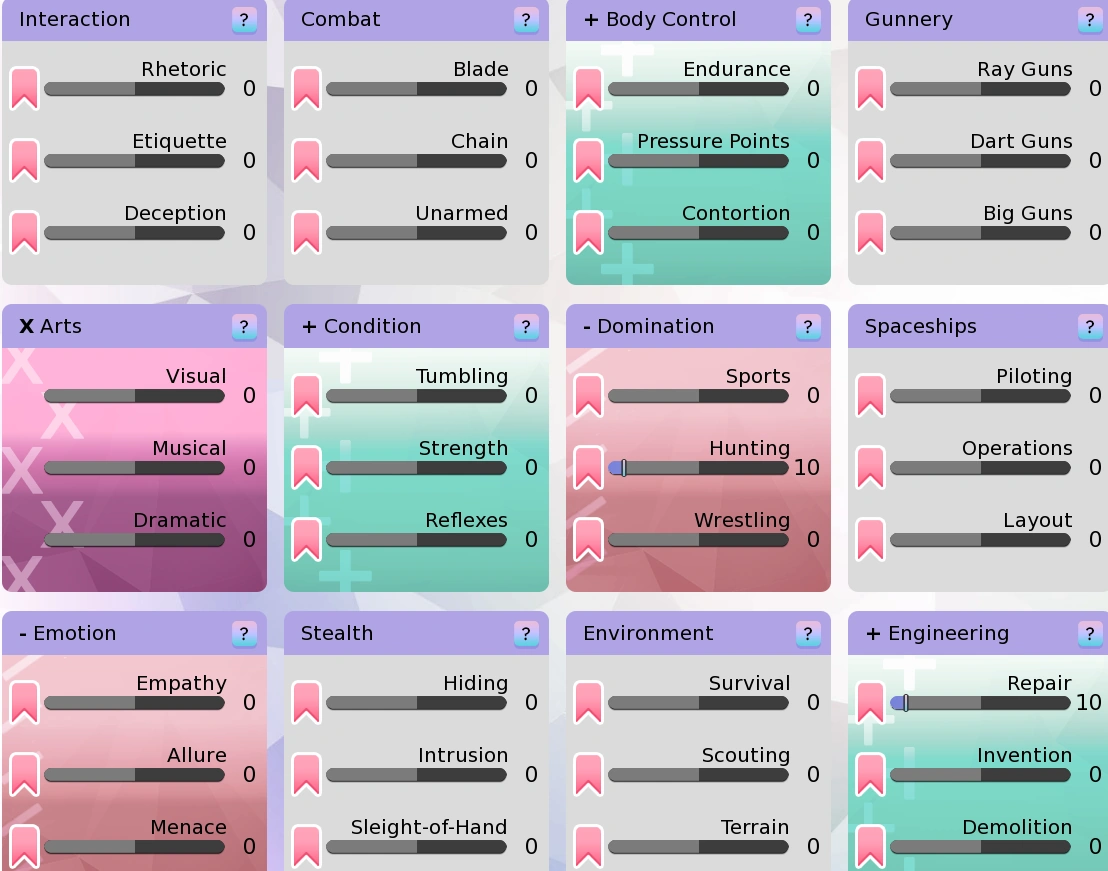Open the Engineering help button

coord(1090,634)
